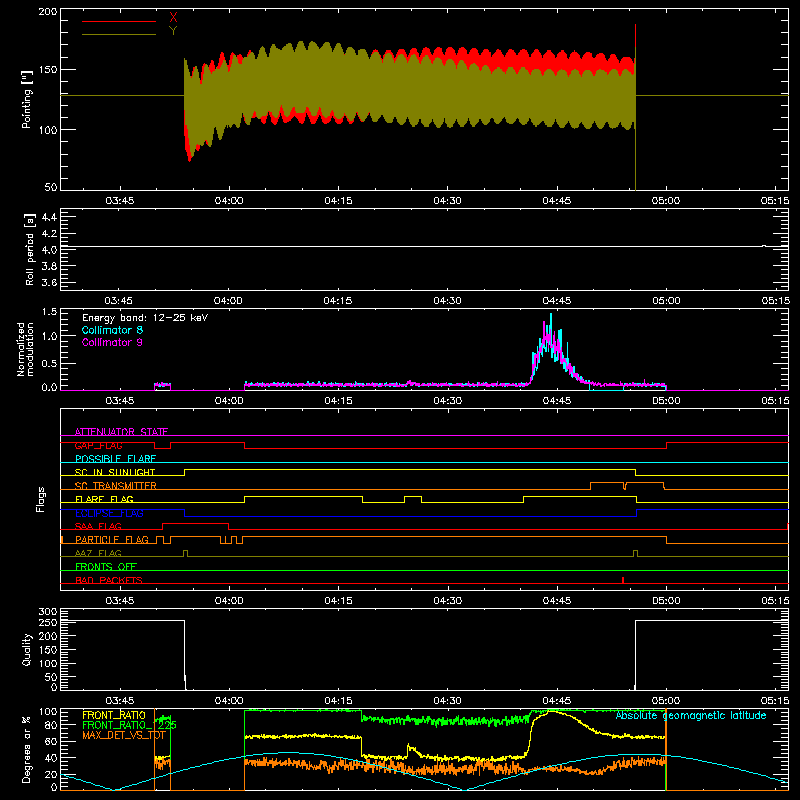Click the 'FRONTS_OFF' flag label
This screenshot has height=800, width=800.
tap(106, 566)
